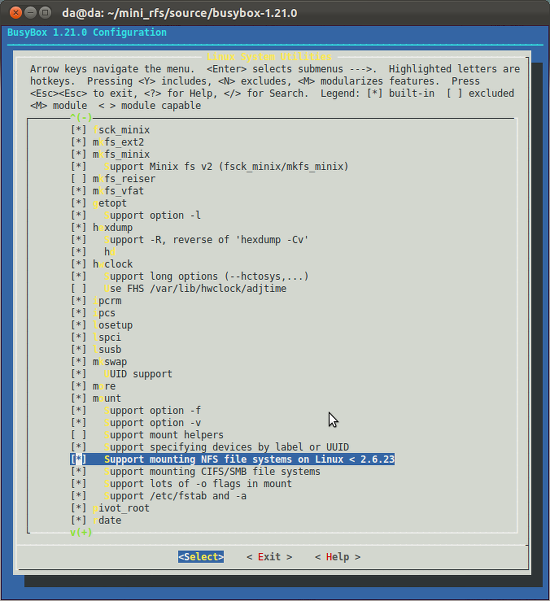The width and height of the screenshot is (550, 601).
Task: Toggle the mkswap checkbox
Action: [x=79, y=362]
